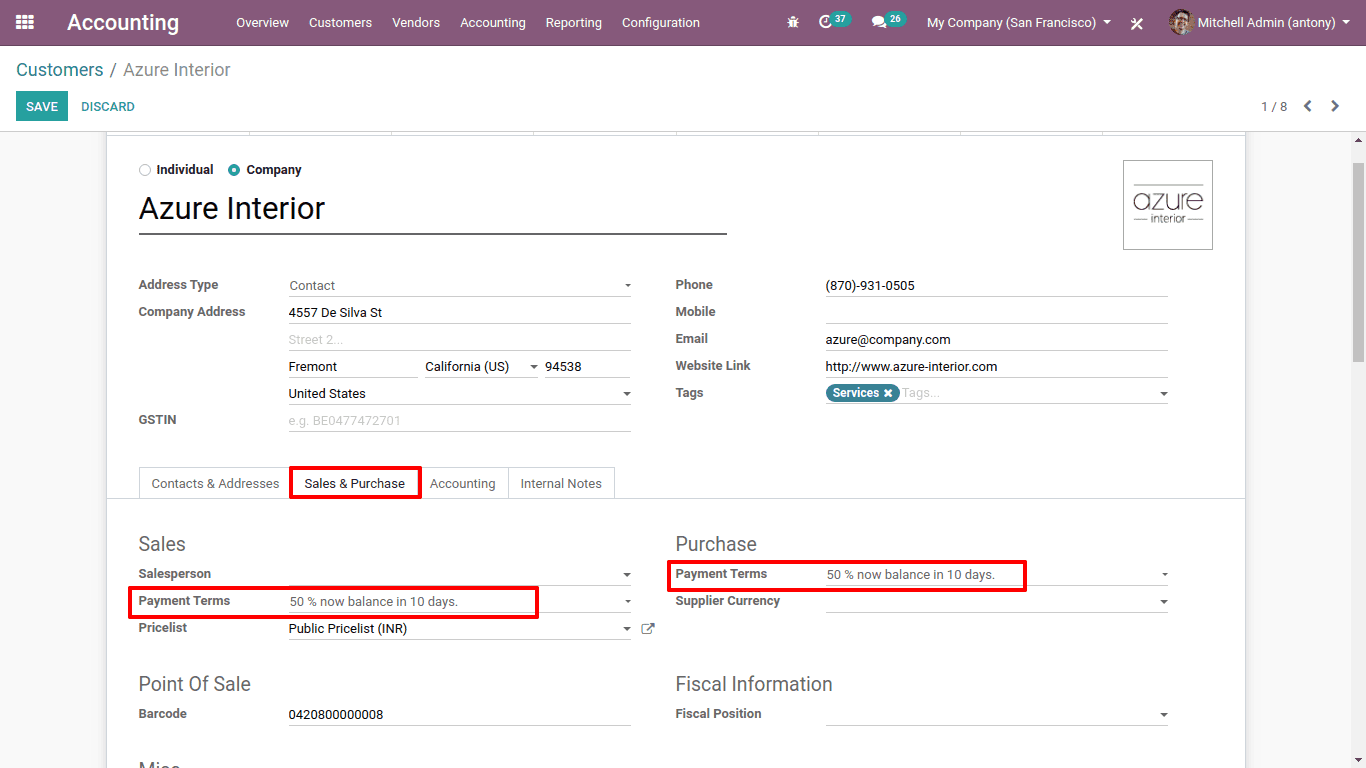Click the GSTIN input field
This screenshot has height=768, width=1366.
[460, 421]
